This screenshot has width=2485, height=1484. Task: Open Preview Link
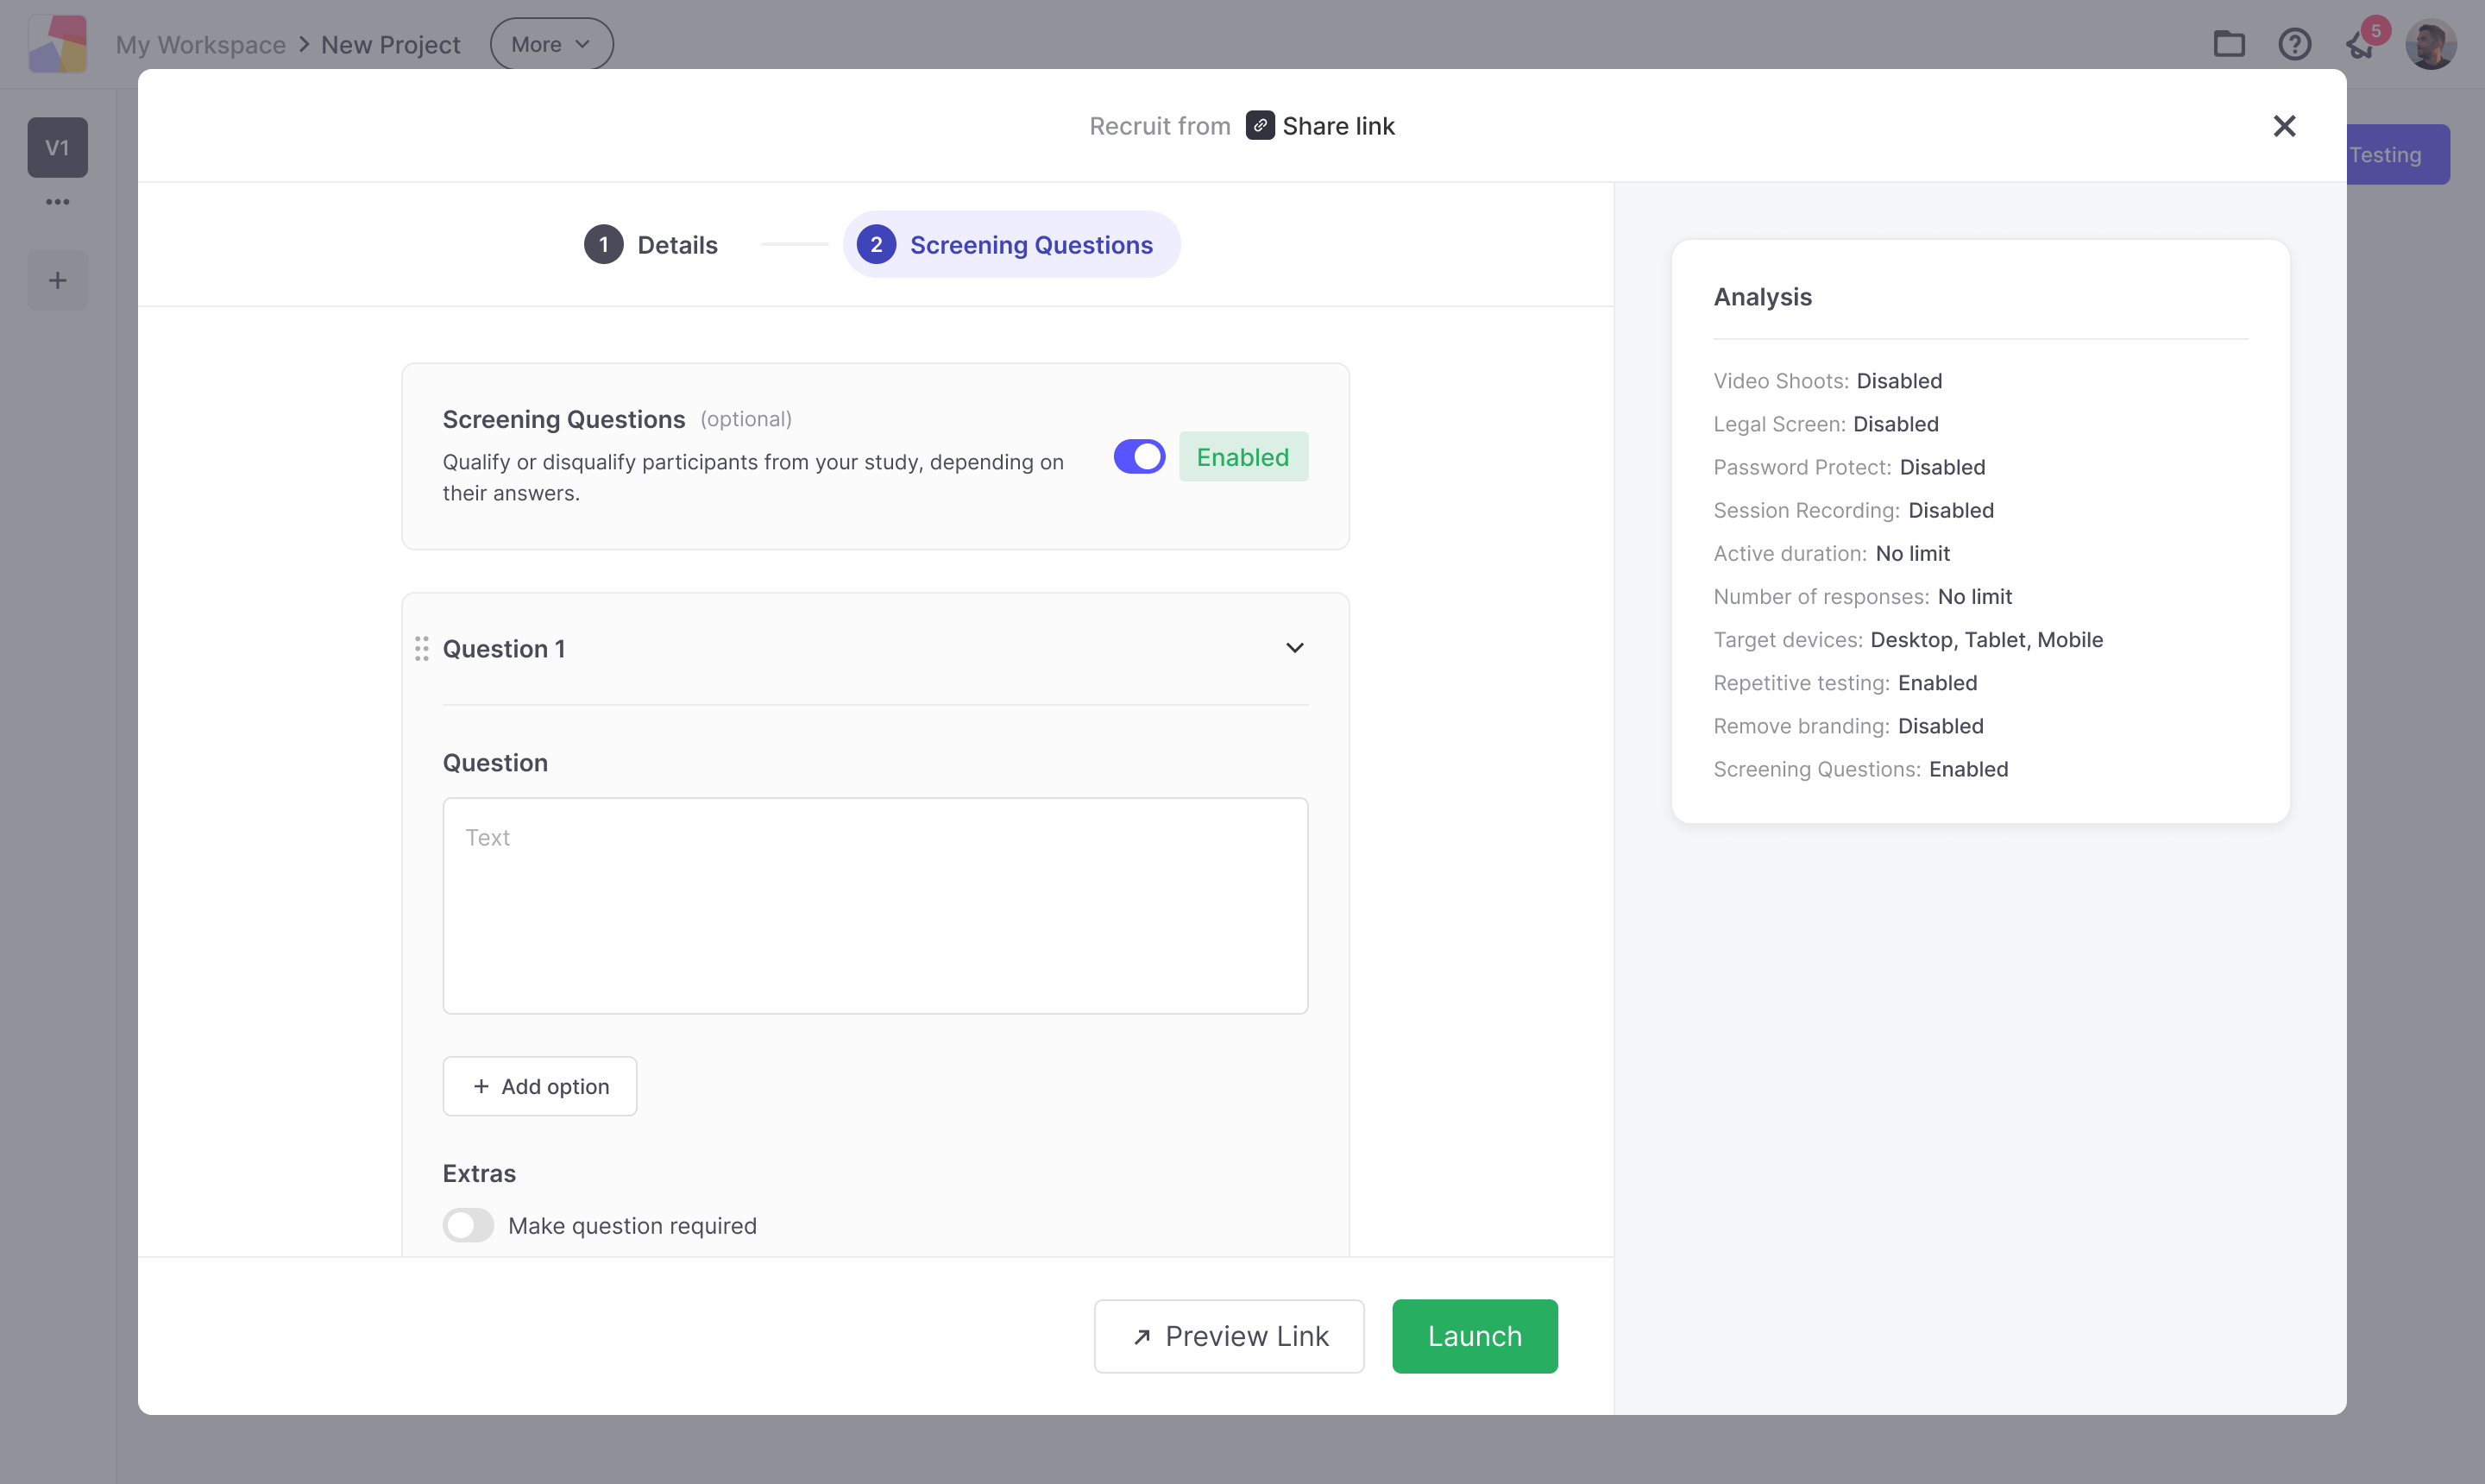(x=1229, y=1336)
